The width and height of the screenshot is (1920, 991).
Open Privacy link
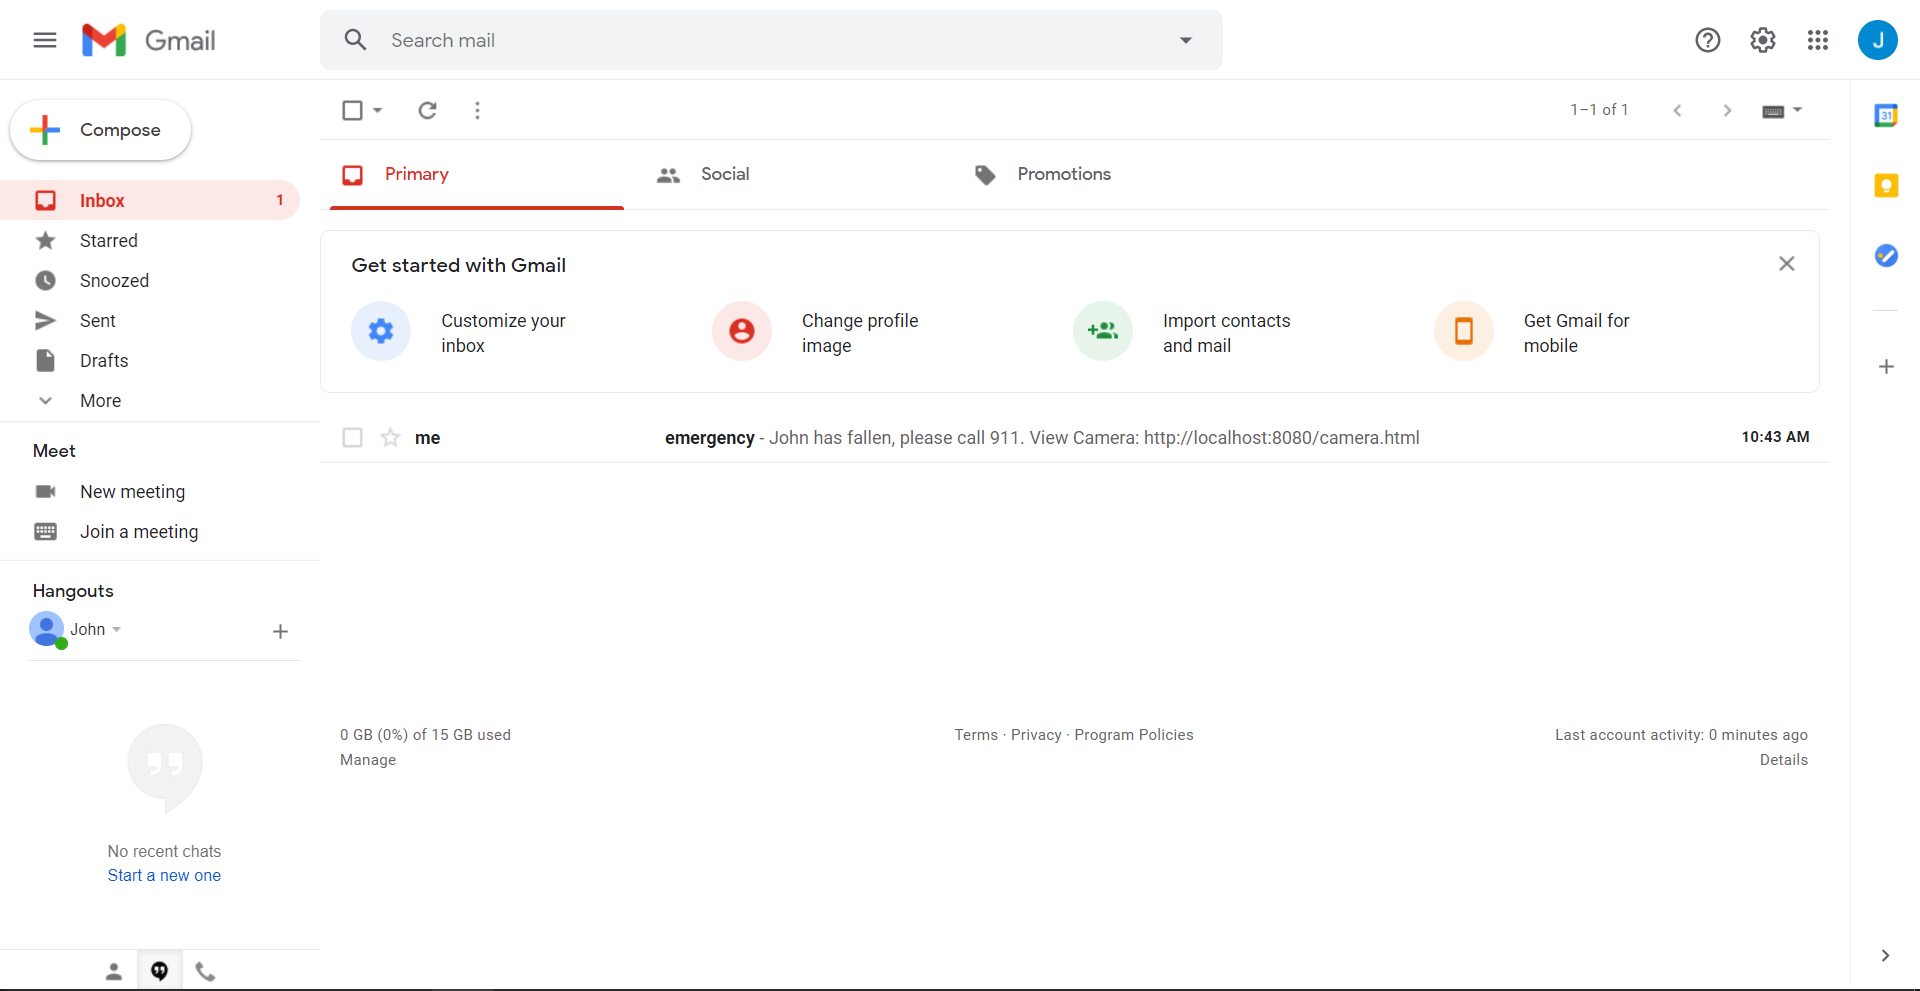click(1036, 735)
